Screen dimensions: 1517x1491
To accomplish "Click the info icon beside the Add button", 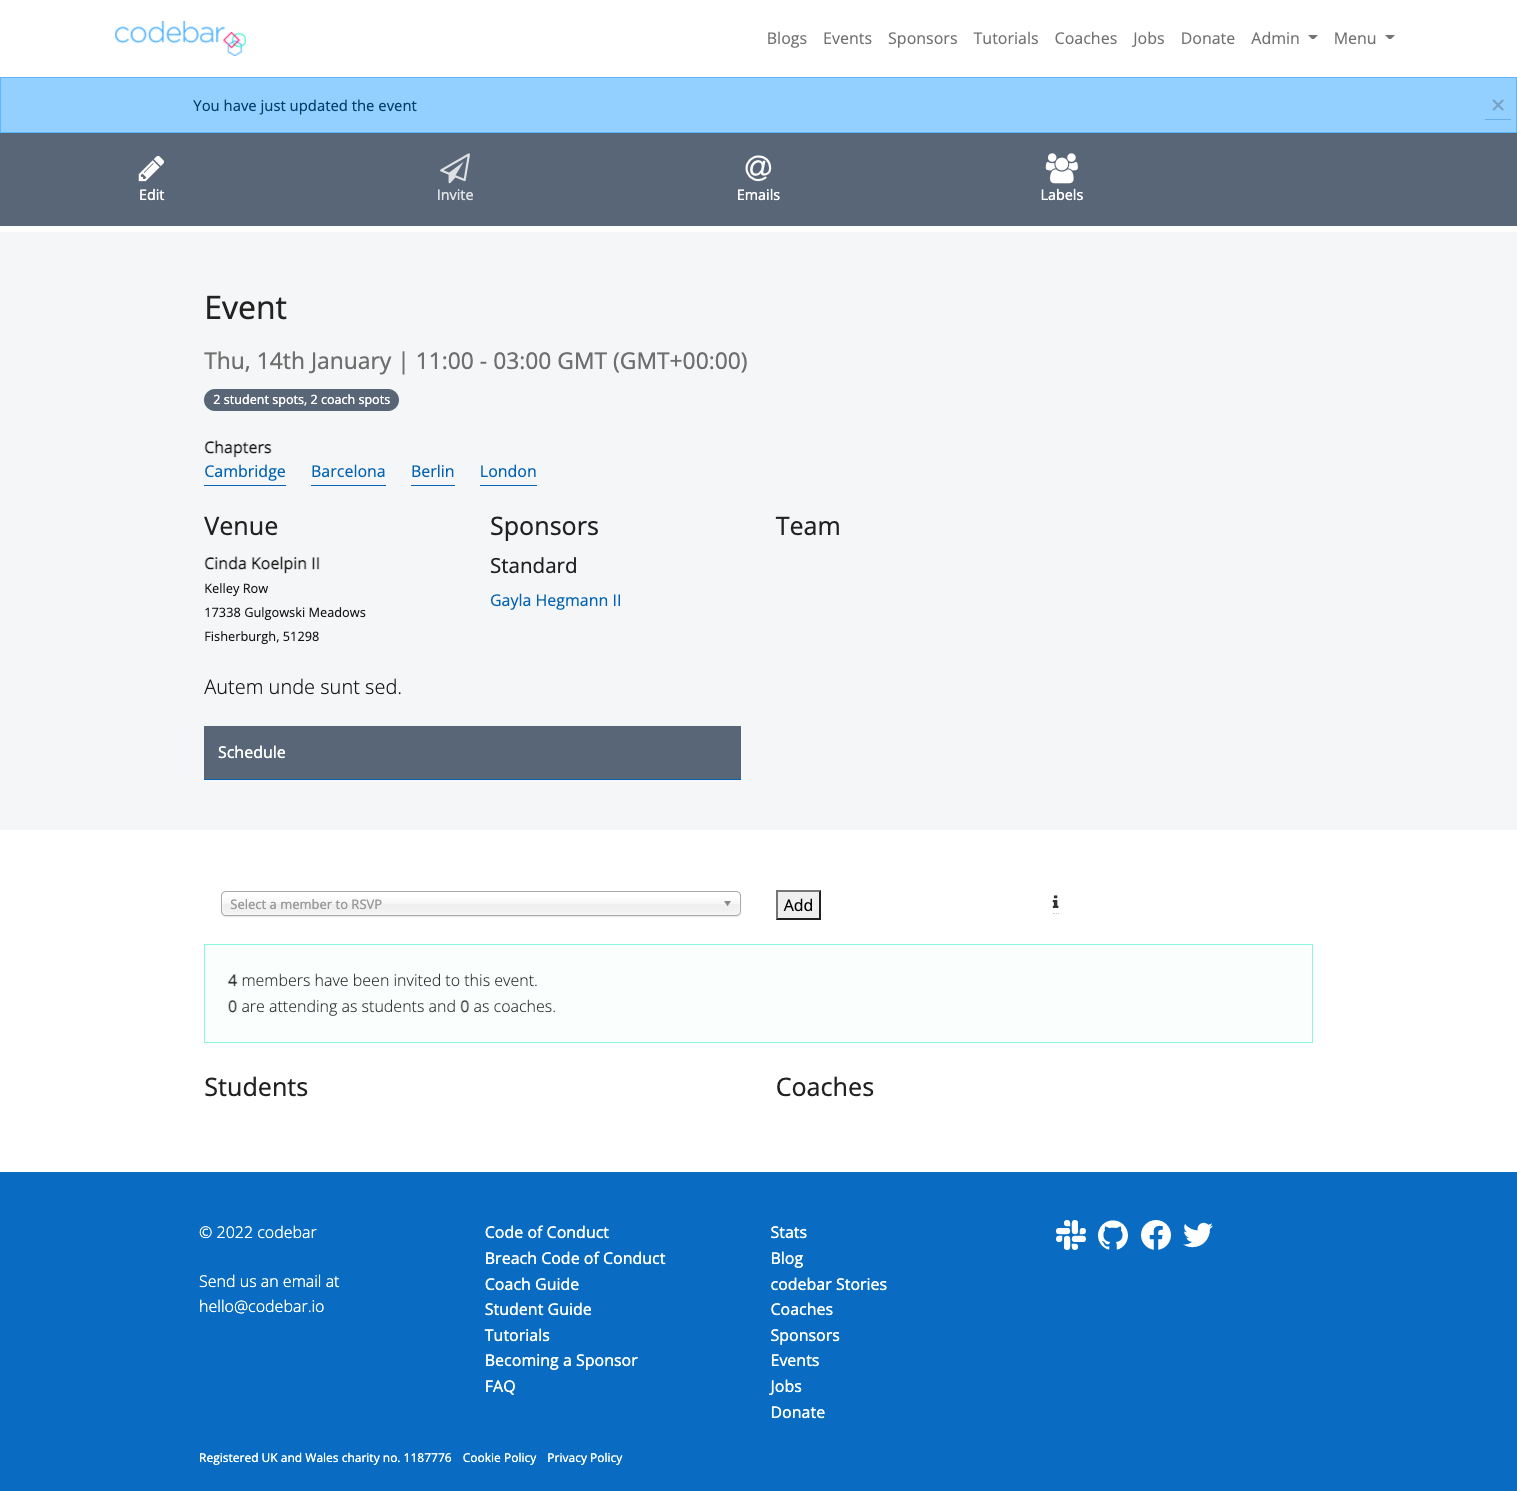I will [x=1055, y=903].
